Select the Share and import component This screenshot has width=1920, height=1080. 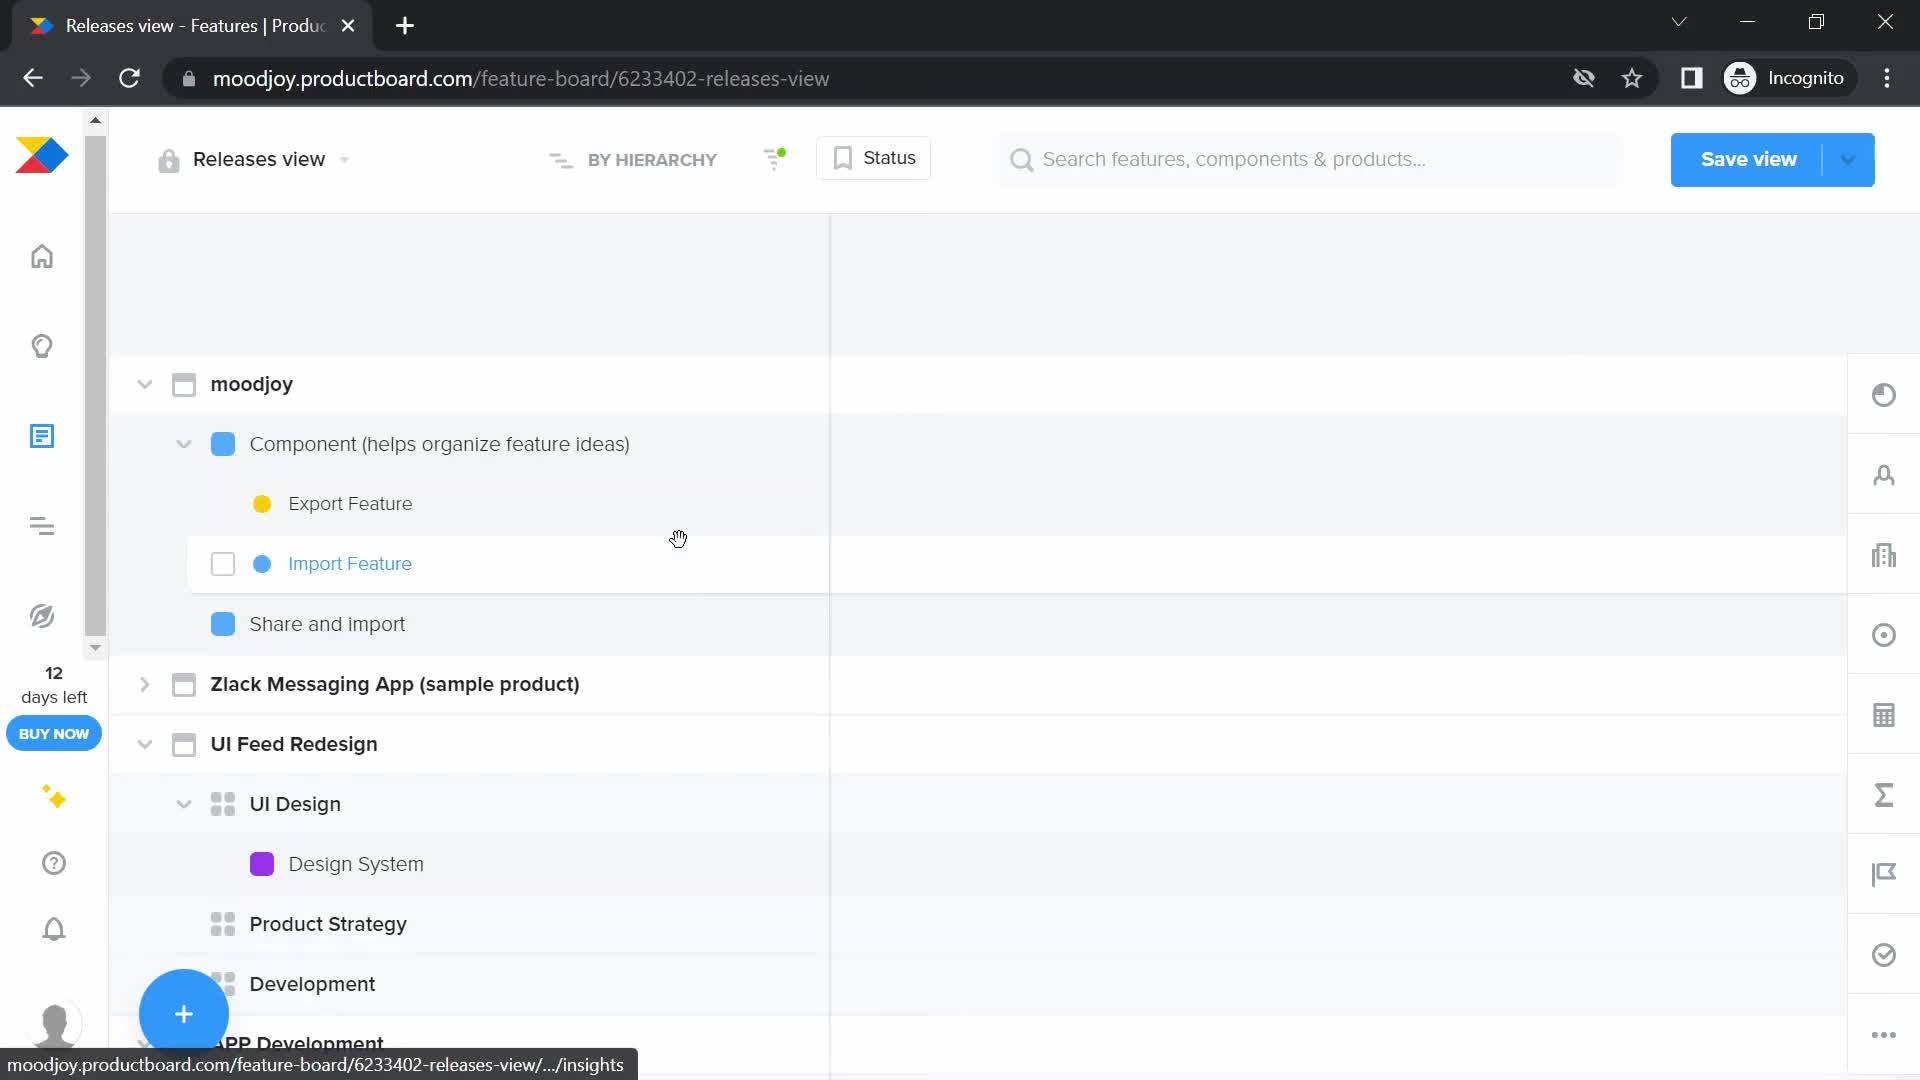(327, 624)
